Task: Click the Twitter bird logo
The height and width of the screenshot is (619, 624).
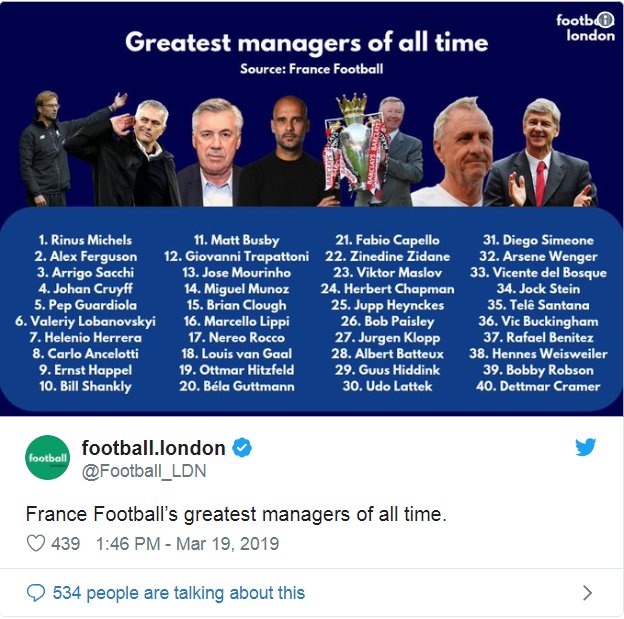Action: pos(585,447)
